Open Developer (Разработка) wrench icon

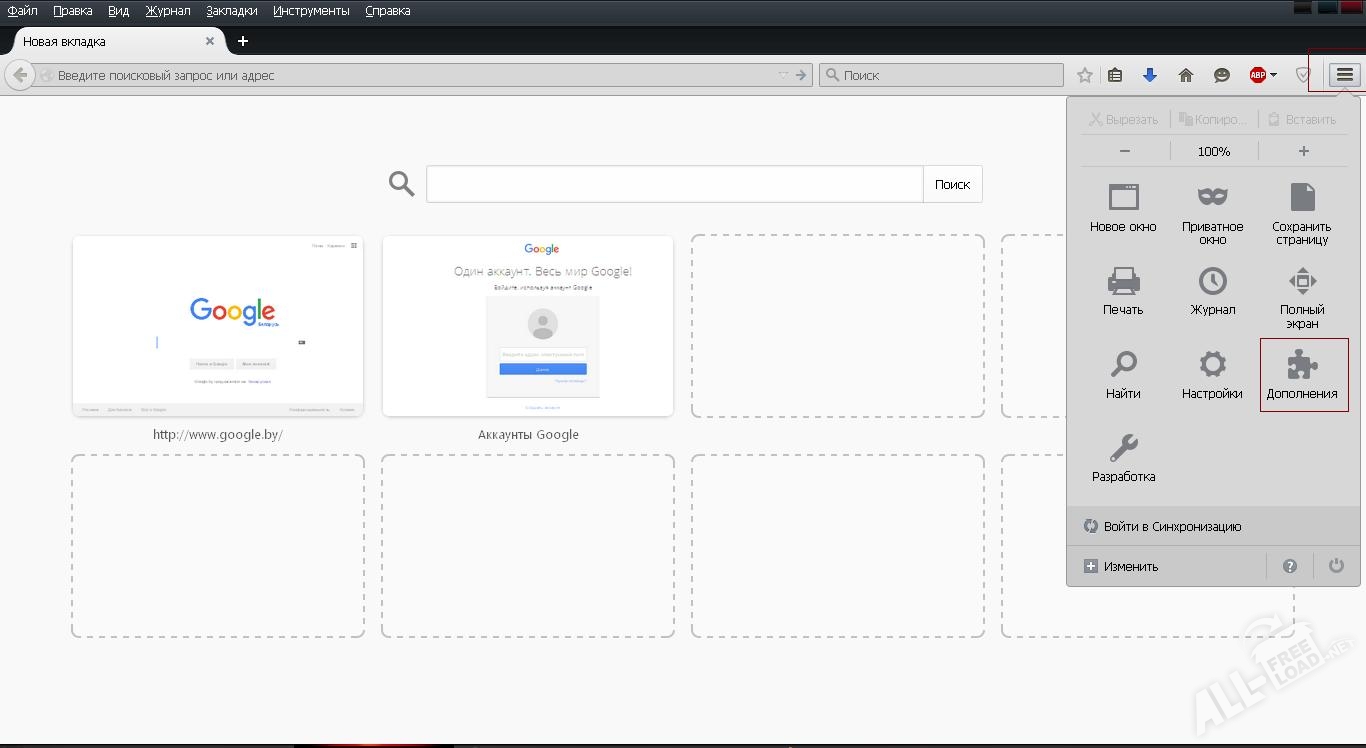pos(1123,448)
